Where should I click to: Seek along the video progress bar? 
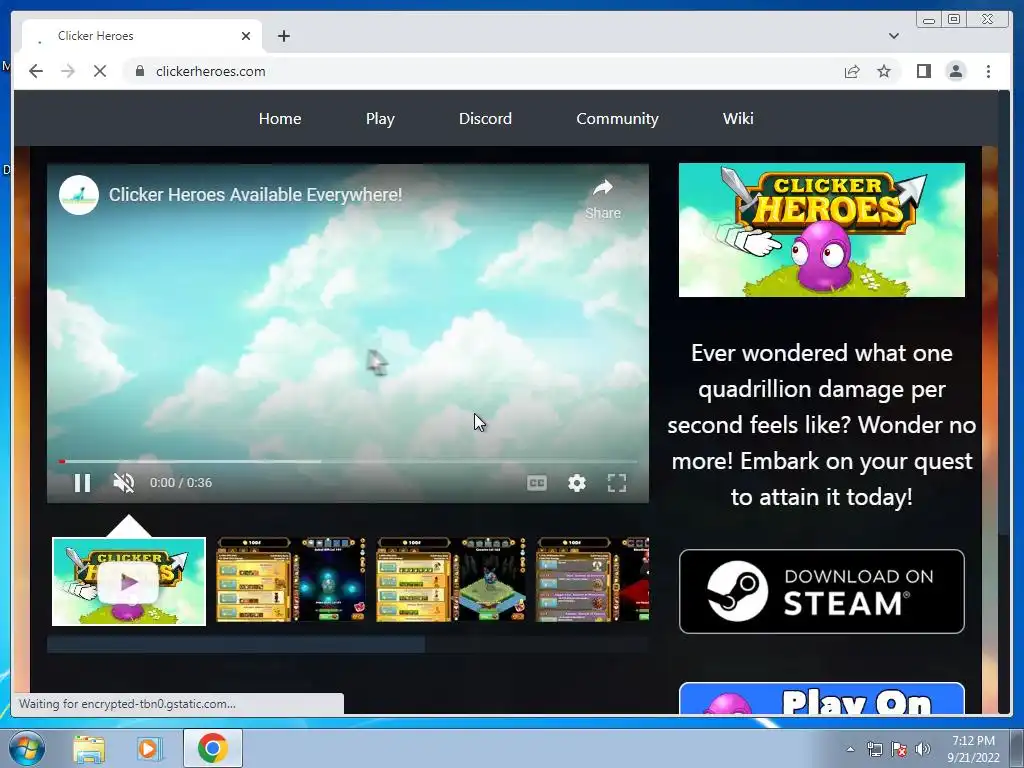[x=348, y=462]
